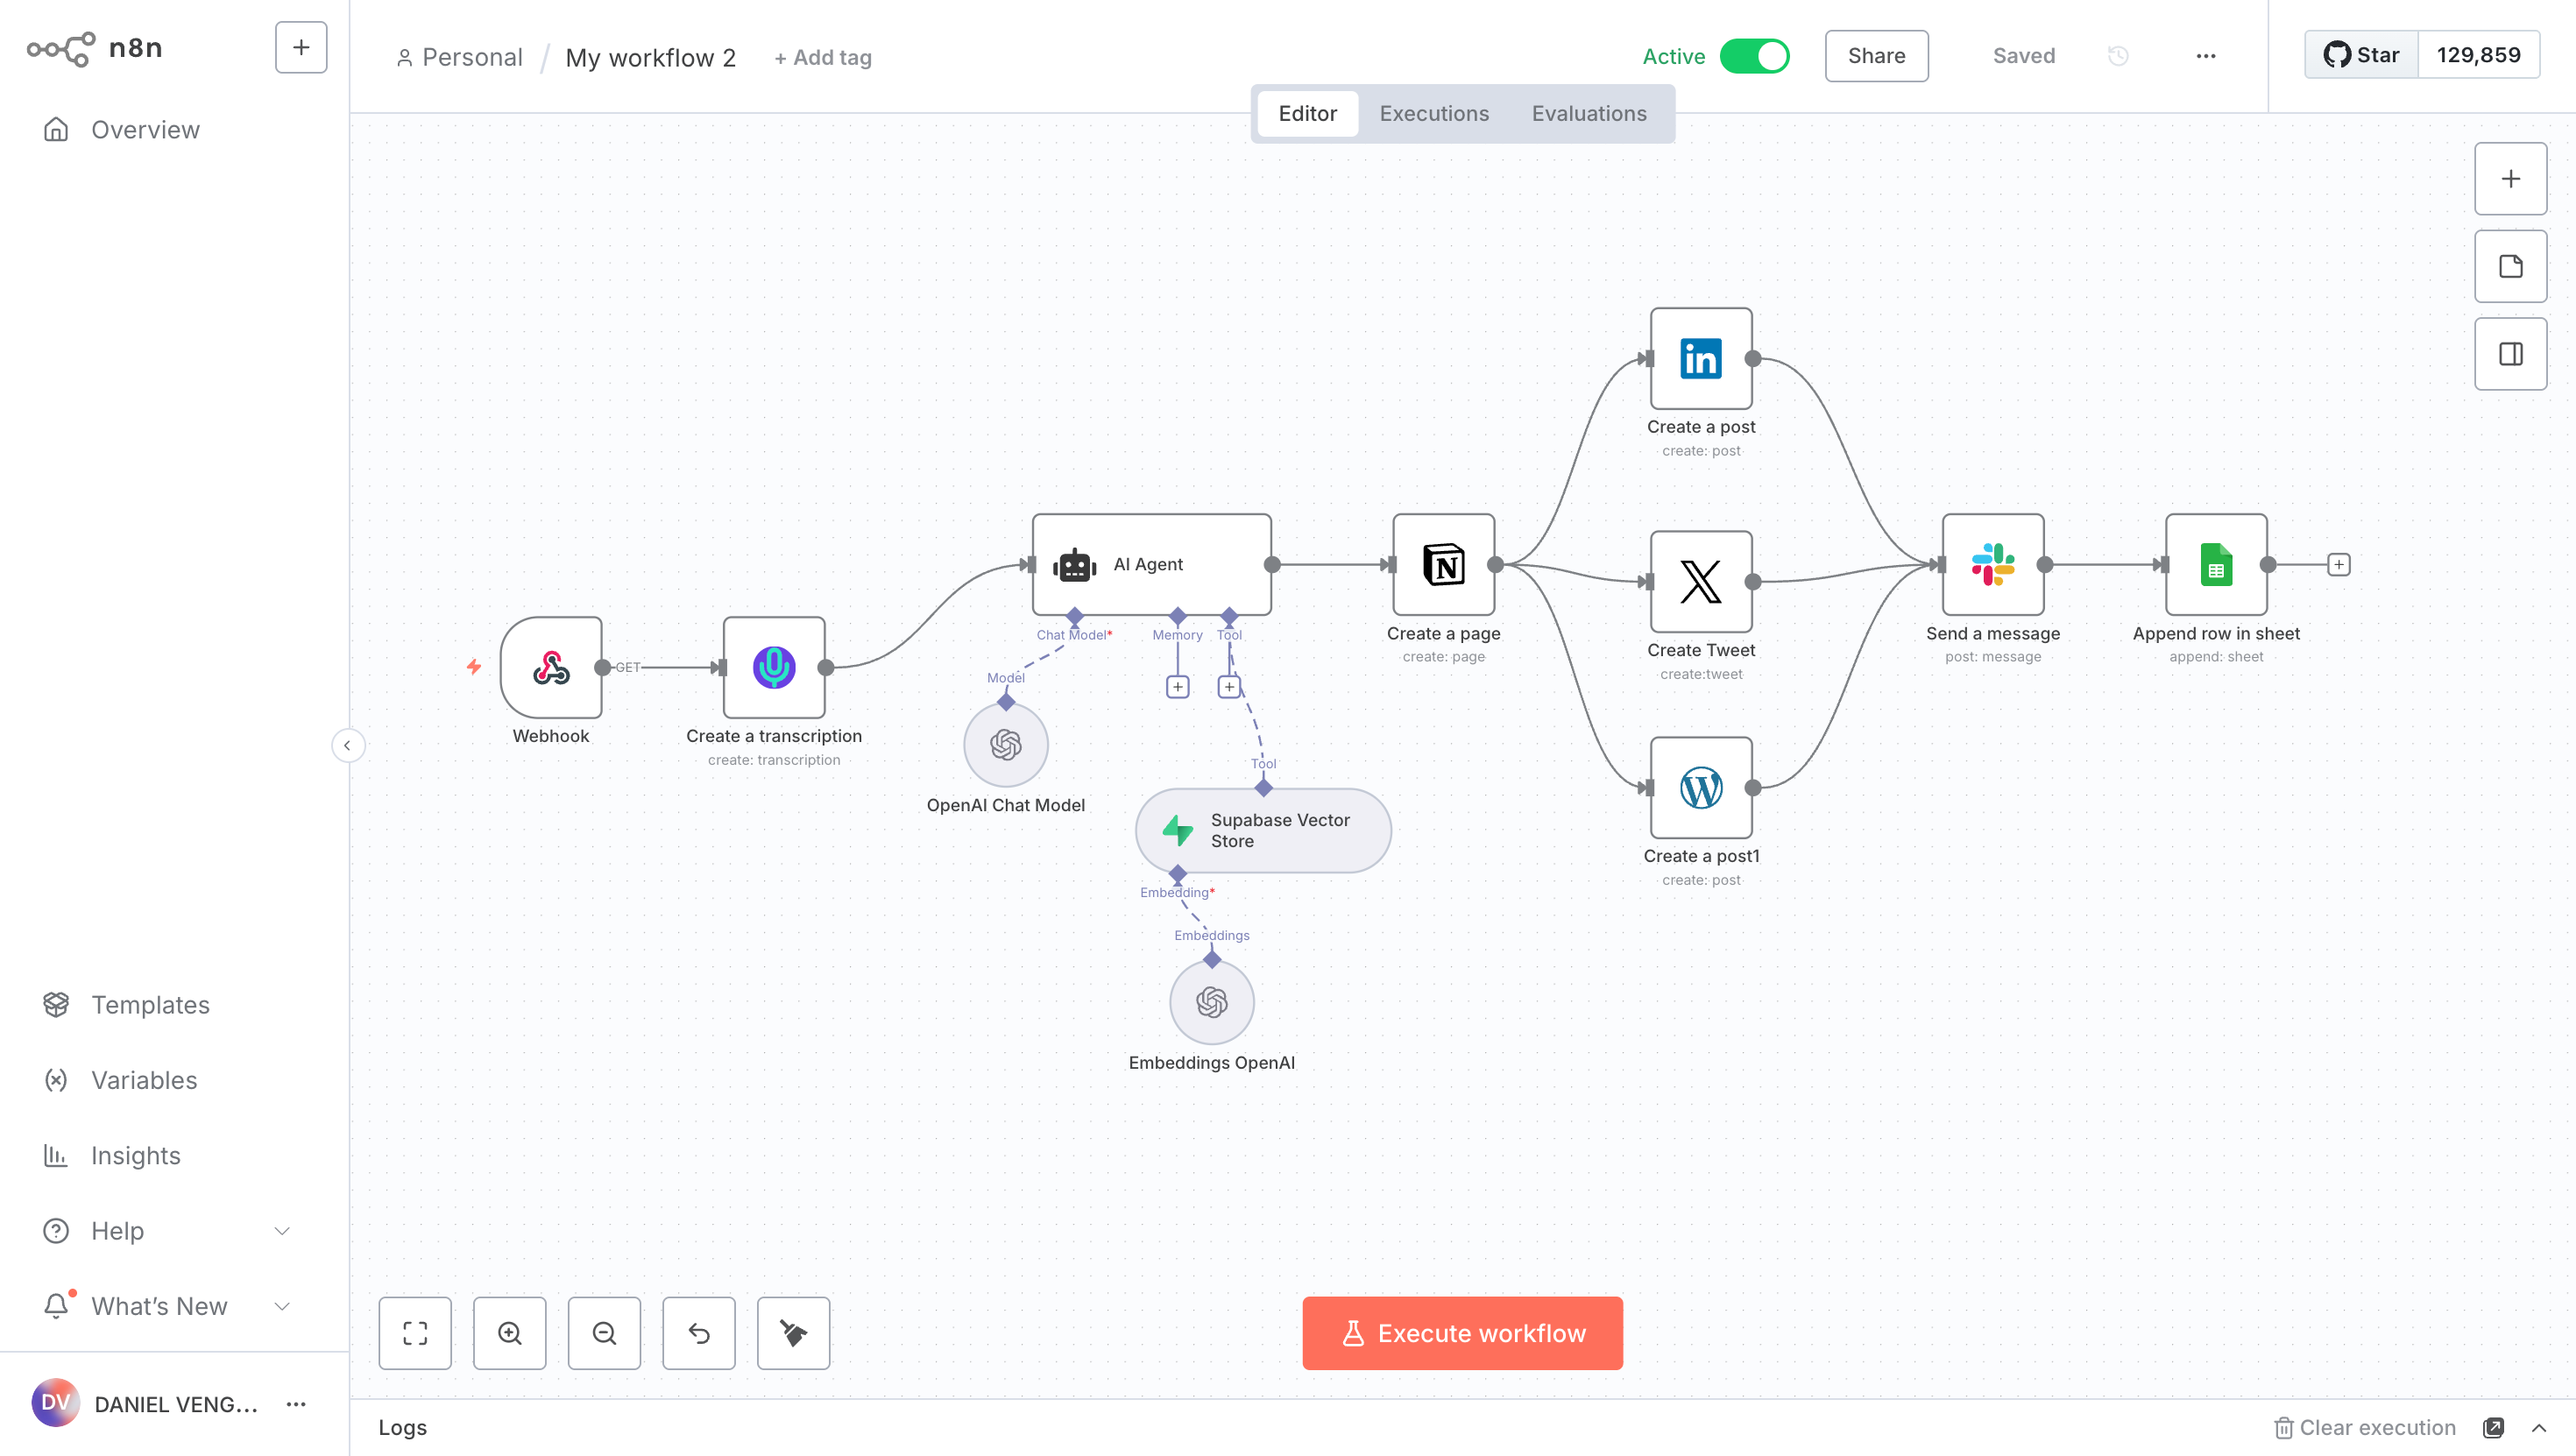Click the Webhook trigger lightning bolt

pyautogui.click(x=474, y=667)
